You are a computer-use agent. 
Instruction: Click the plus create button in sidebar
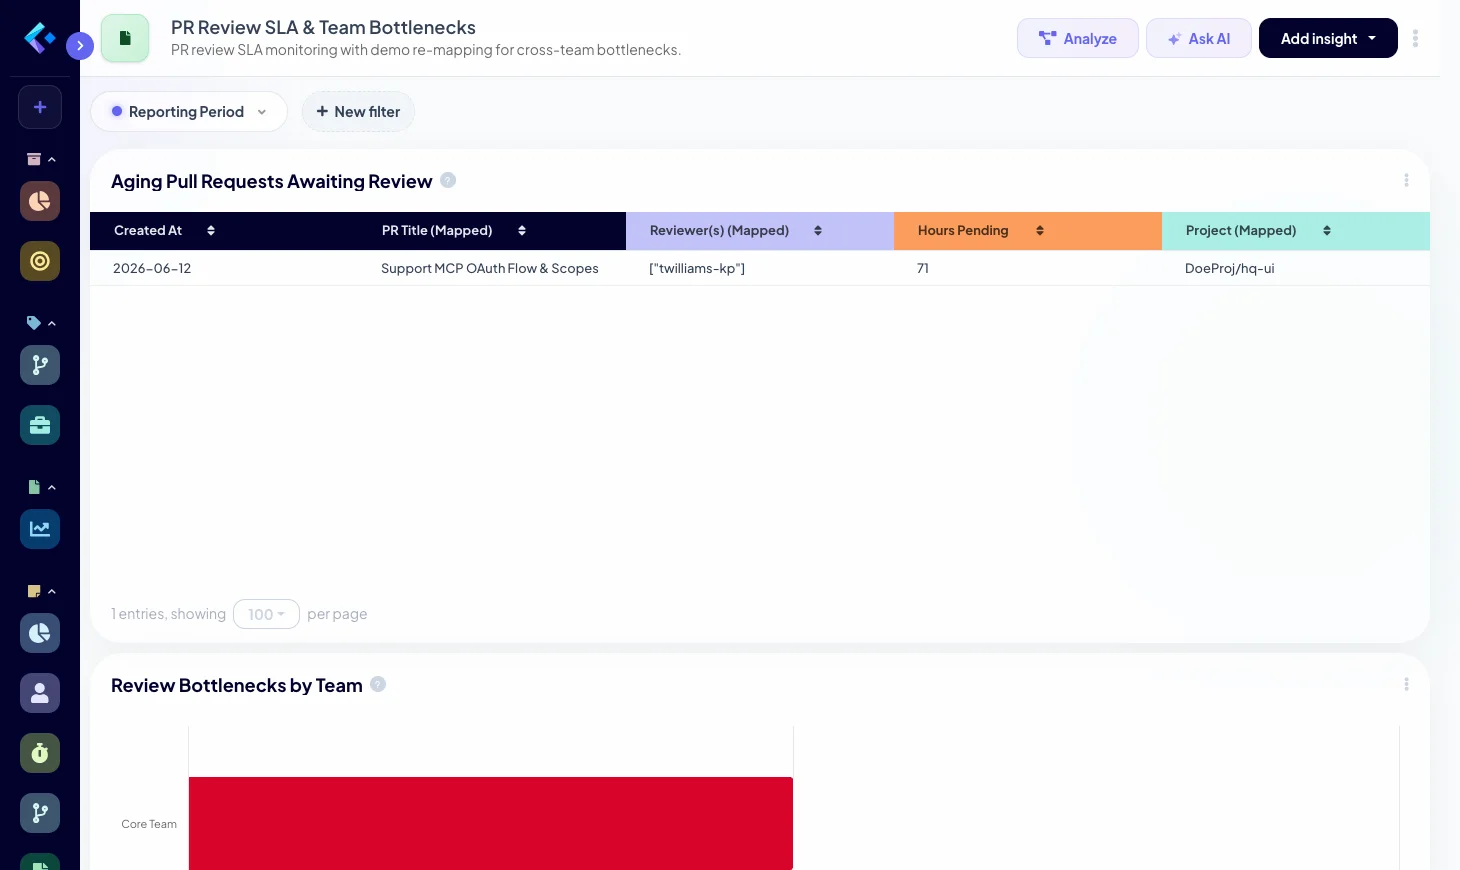click(x=40, y=107)
